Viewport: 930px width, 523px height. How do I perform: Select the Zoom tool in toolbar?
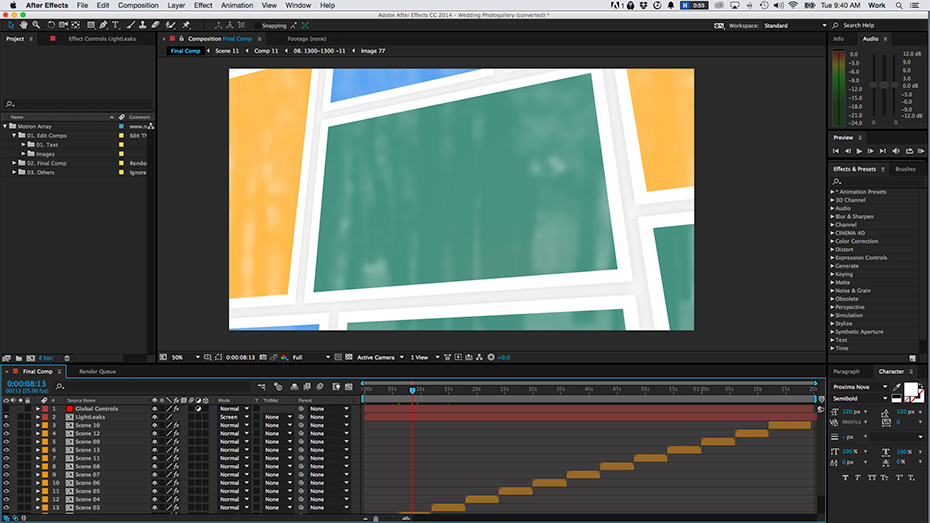(36, 25)
